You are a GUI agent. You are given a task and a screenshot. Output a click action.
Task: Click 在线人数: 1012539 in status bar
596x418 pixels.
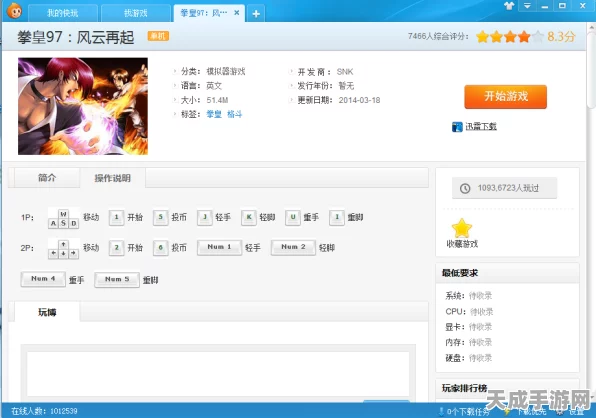point(44,411)
